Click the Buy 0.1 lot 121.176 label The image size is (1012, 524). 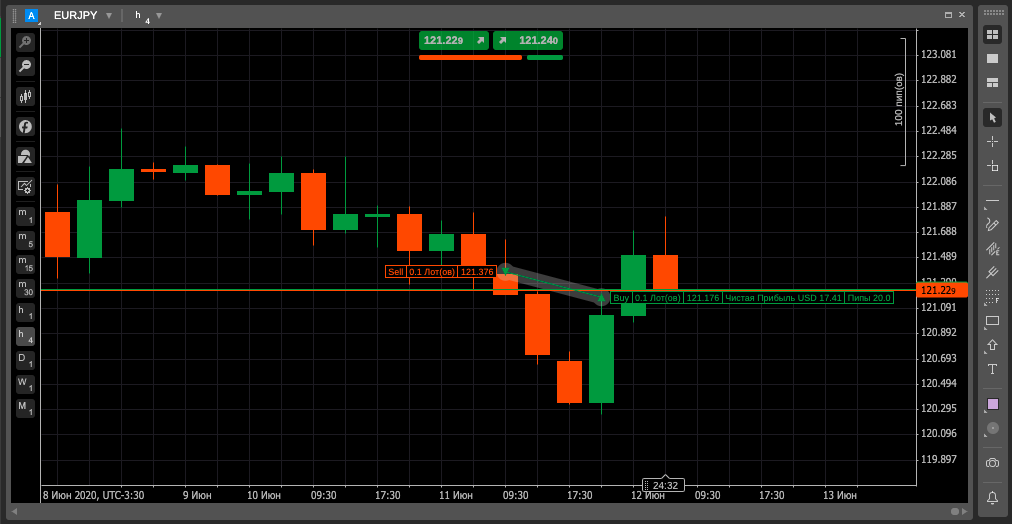pos(666,298)
